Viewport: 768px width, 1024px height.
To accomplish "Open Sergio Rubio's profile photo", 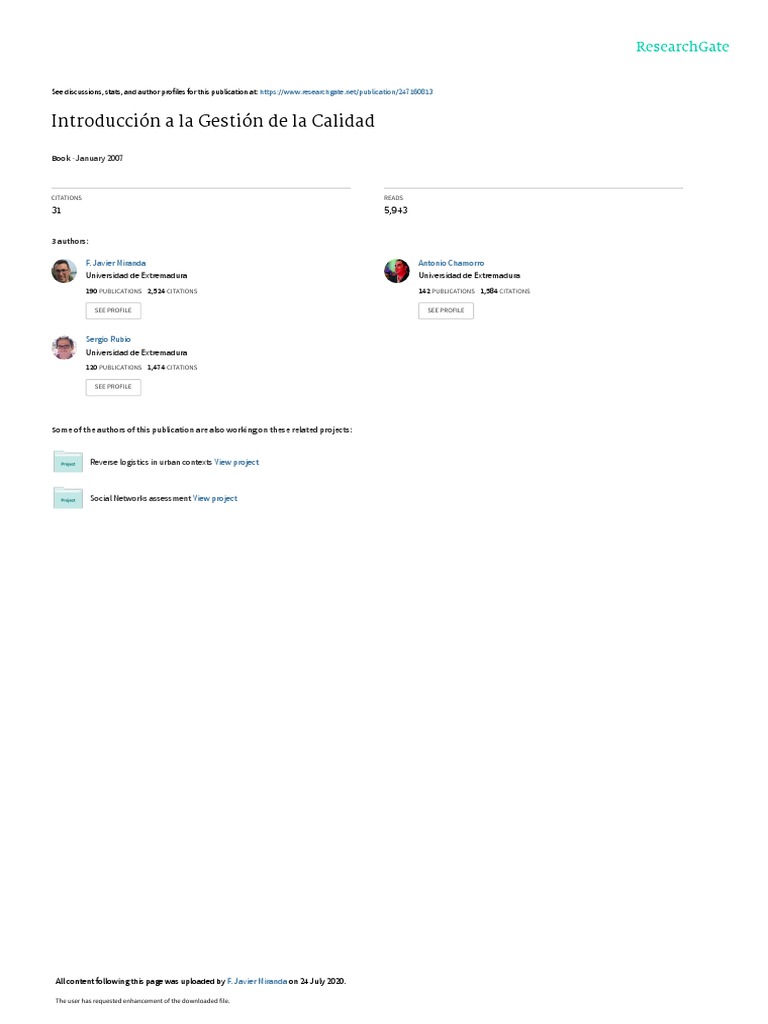I will (64, 347).
